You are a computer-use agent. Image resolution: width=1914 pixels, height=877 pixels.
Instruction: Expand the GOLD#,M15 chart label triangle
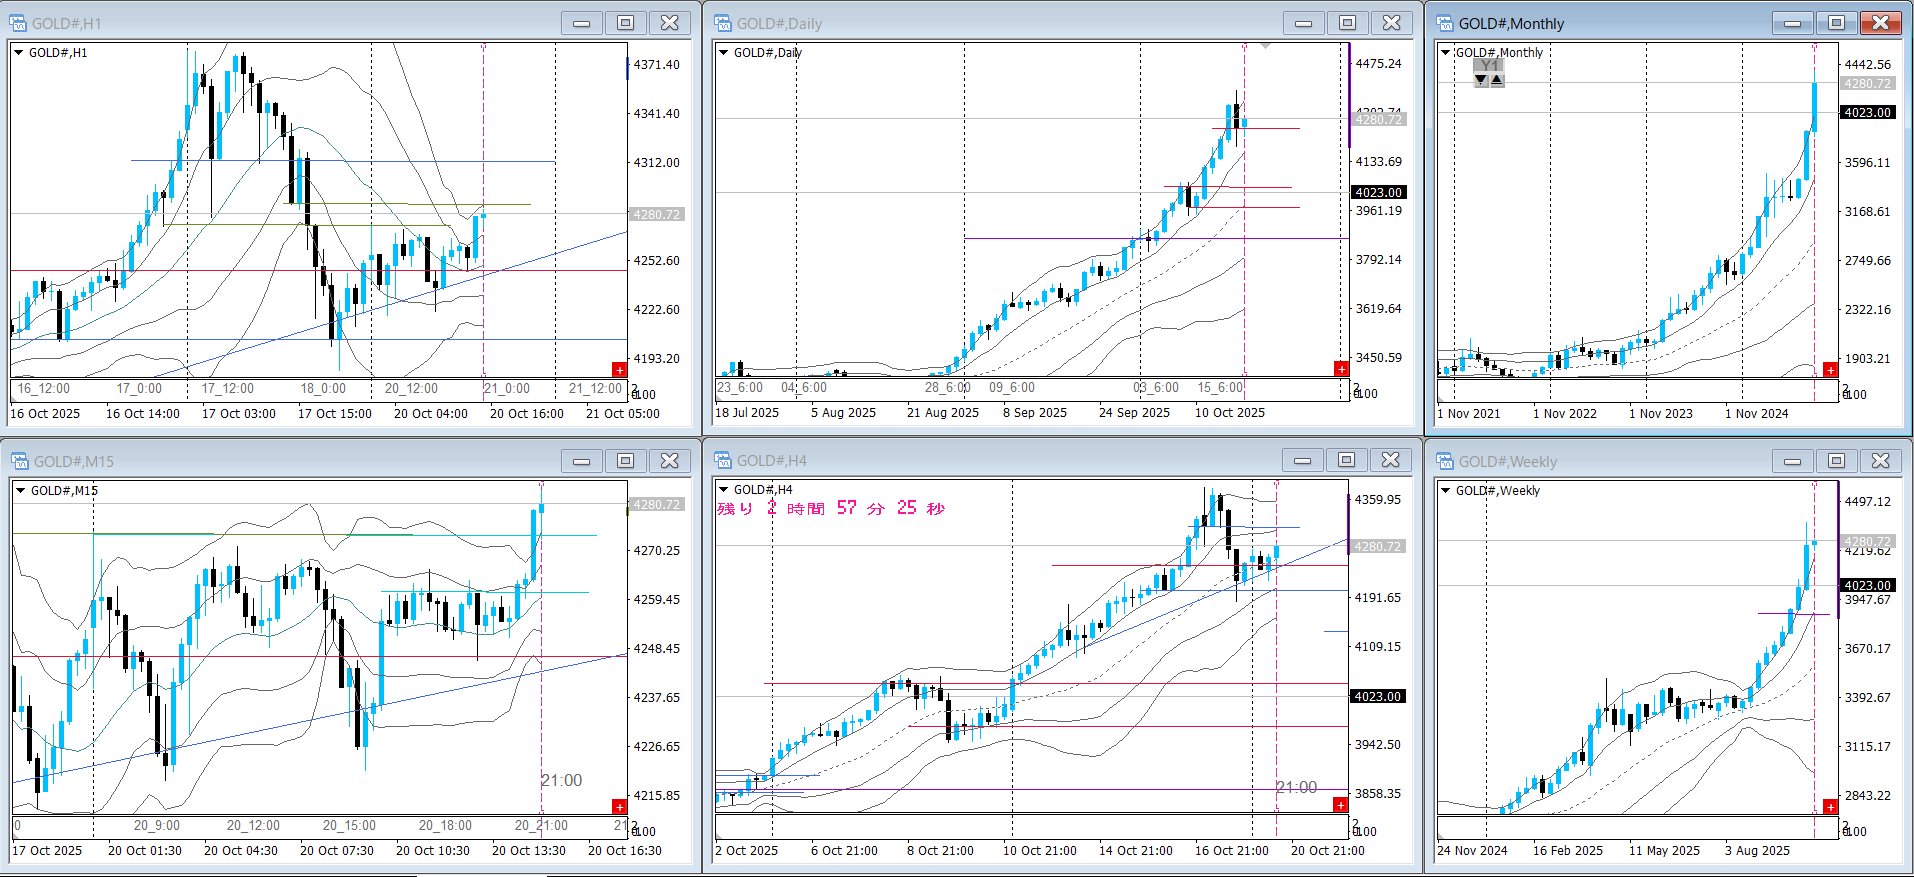pyautogui.click(x=20, y=491)
